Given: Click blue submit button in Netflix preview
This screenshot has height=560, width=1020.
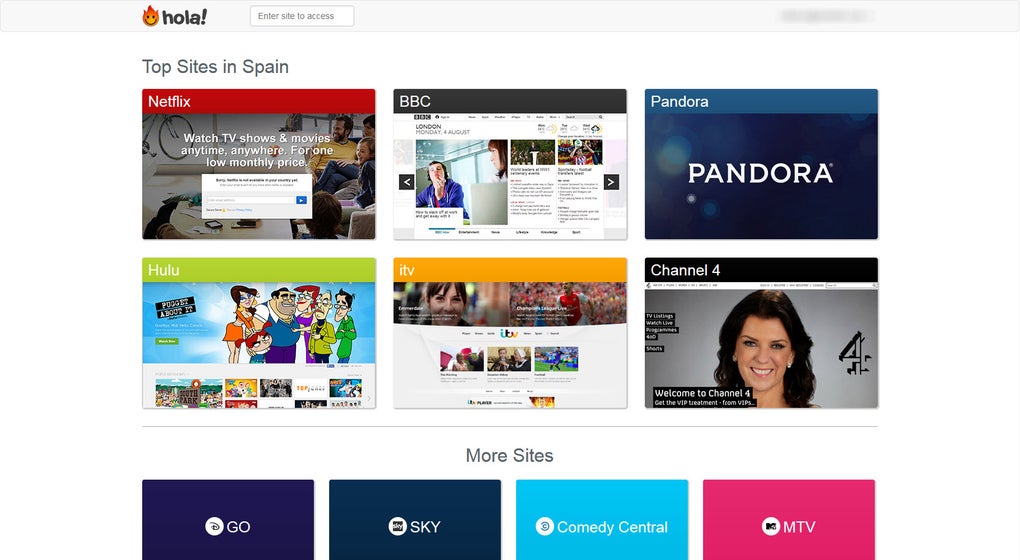Looking at the screenshot, I should [301, 200].
